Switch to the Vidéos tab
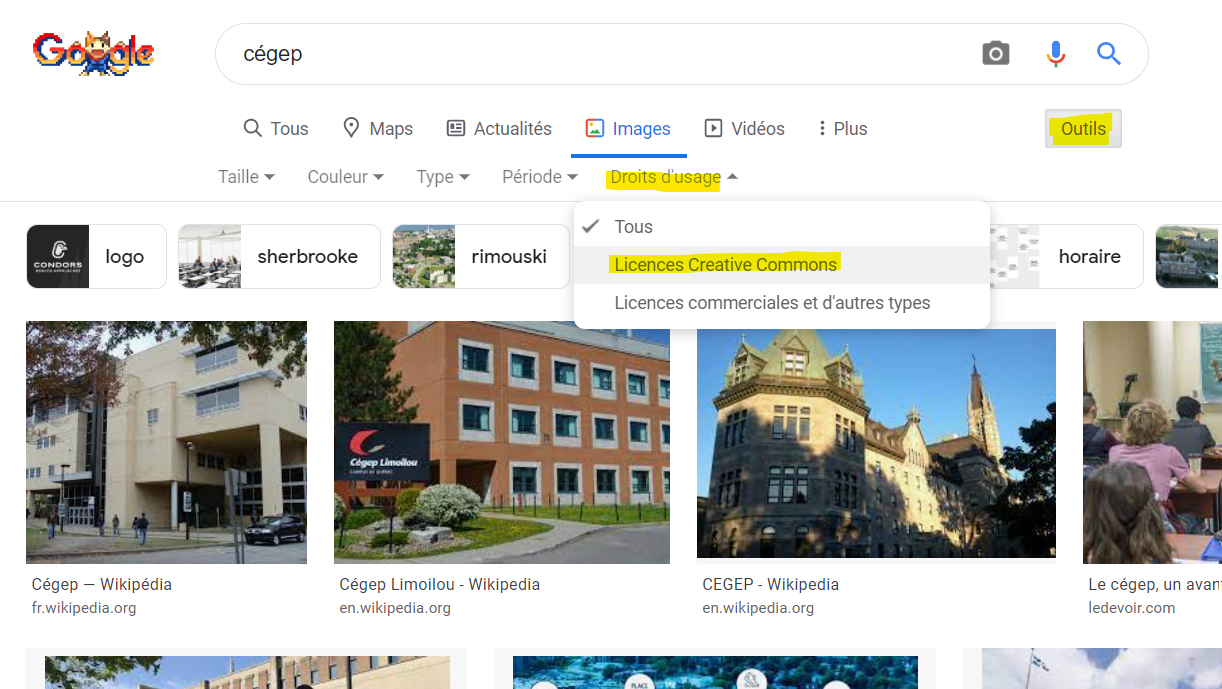1222x689 pixels. click(744, 128)
